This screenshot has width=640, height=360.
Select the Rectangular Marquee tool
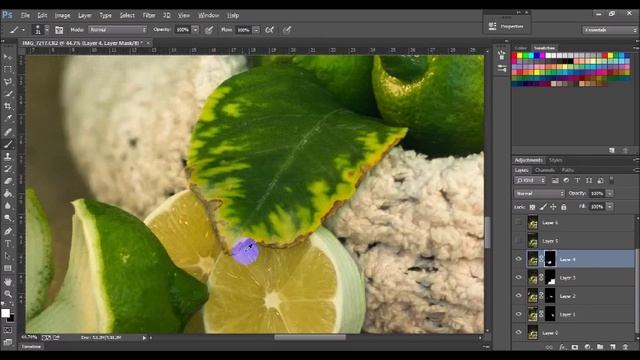[x=8, y=69]
